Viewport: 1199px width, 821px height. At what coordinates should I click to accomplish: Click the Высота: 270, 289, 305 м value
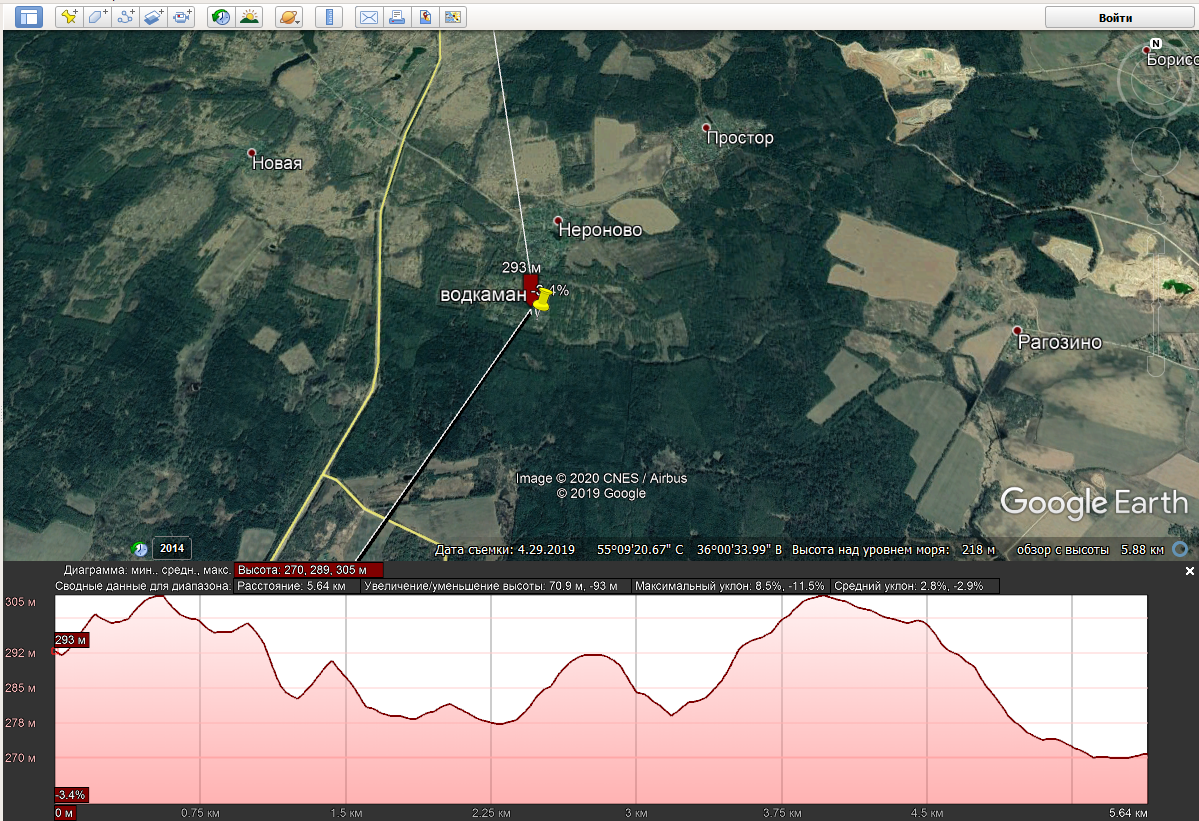pyautogui.click(x=309, y=570)
